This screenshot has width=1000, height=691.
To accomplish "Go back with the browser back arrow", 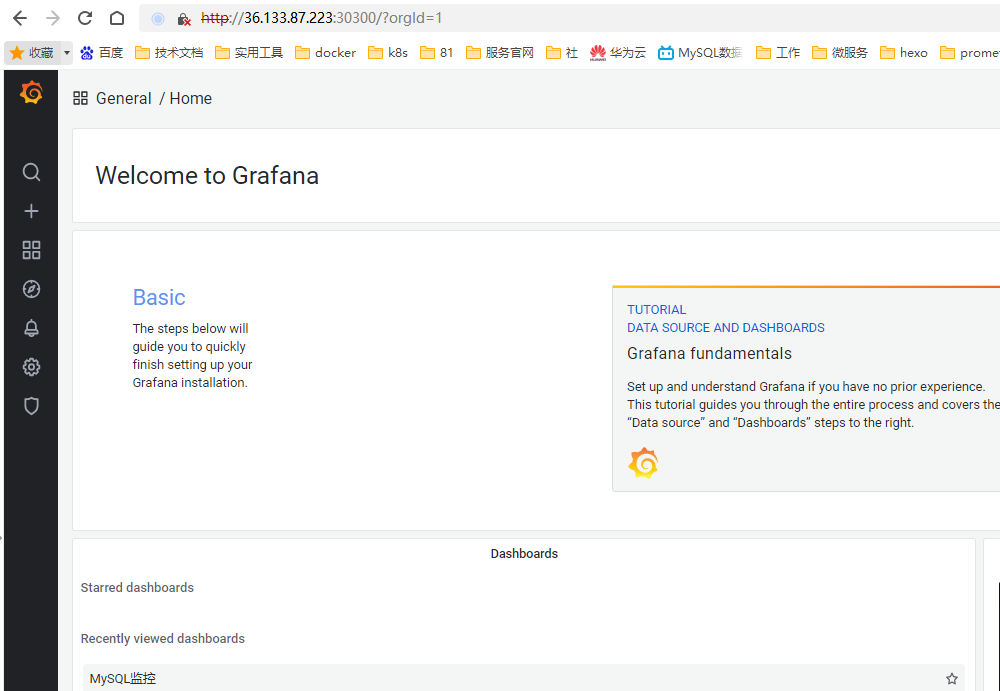I will (x=20, y=19).
